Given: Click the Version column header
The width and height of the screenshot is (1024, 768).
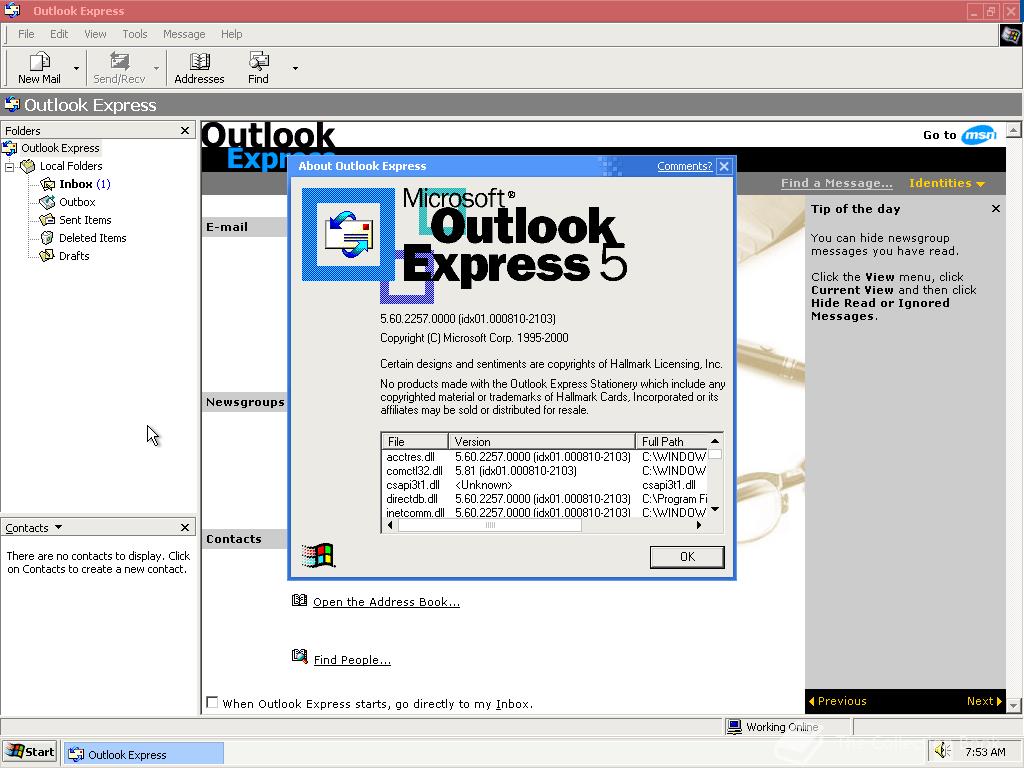Looking at the screenshot, I should point(542,441).
